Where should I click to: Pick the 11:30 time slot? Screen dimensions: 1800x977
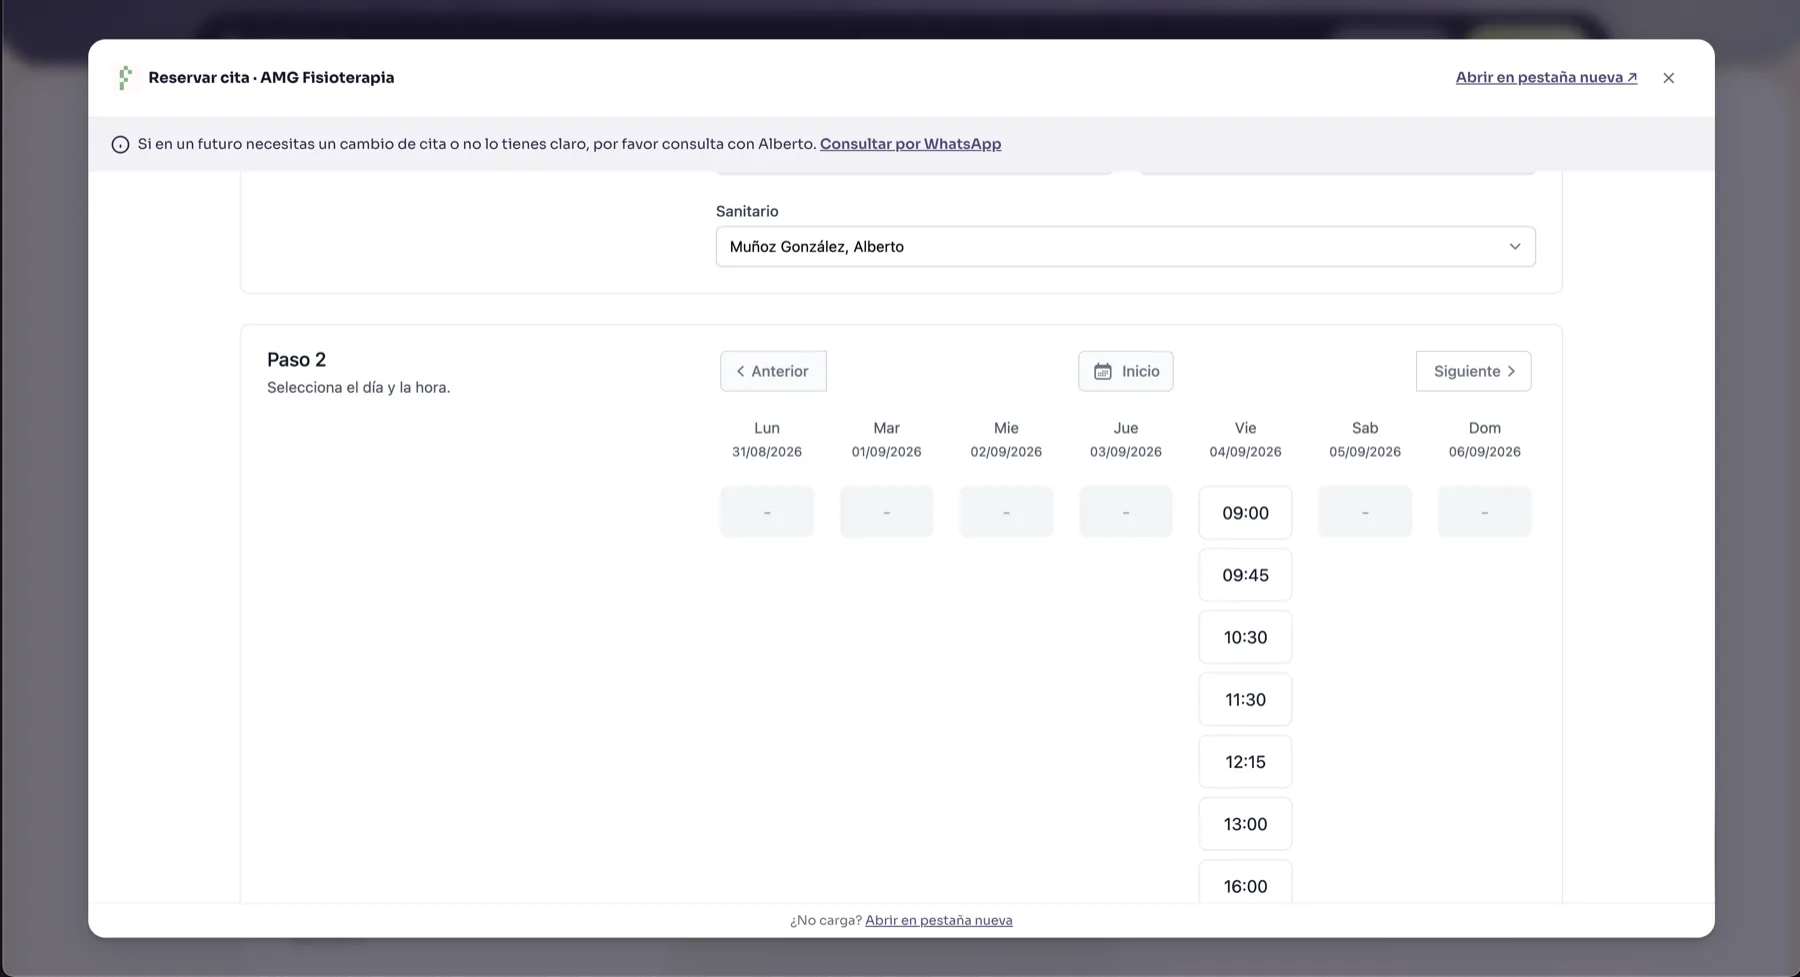1245,700
